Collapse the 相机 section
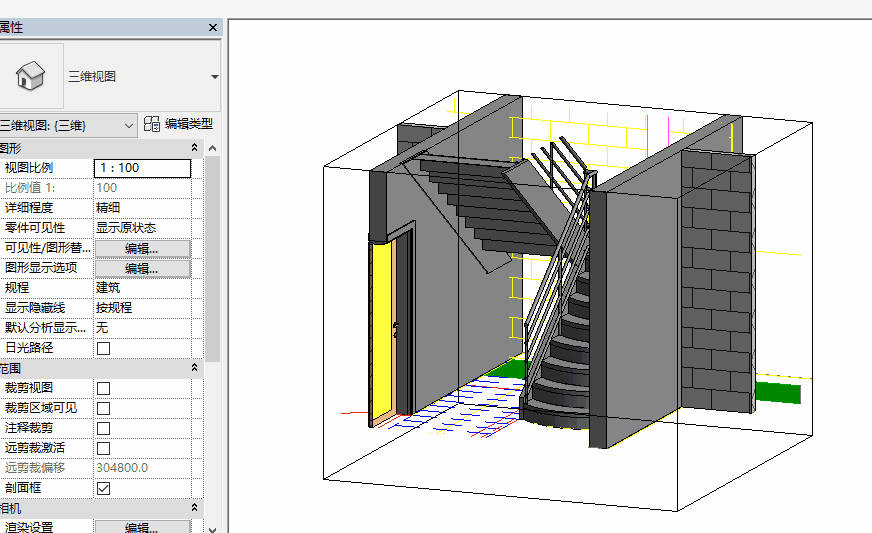872x533 pixels. coord(194,507)
